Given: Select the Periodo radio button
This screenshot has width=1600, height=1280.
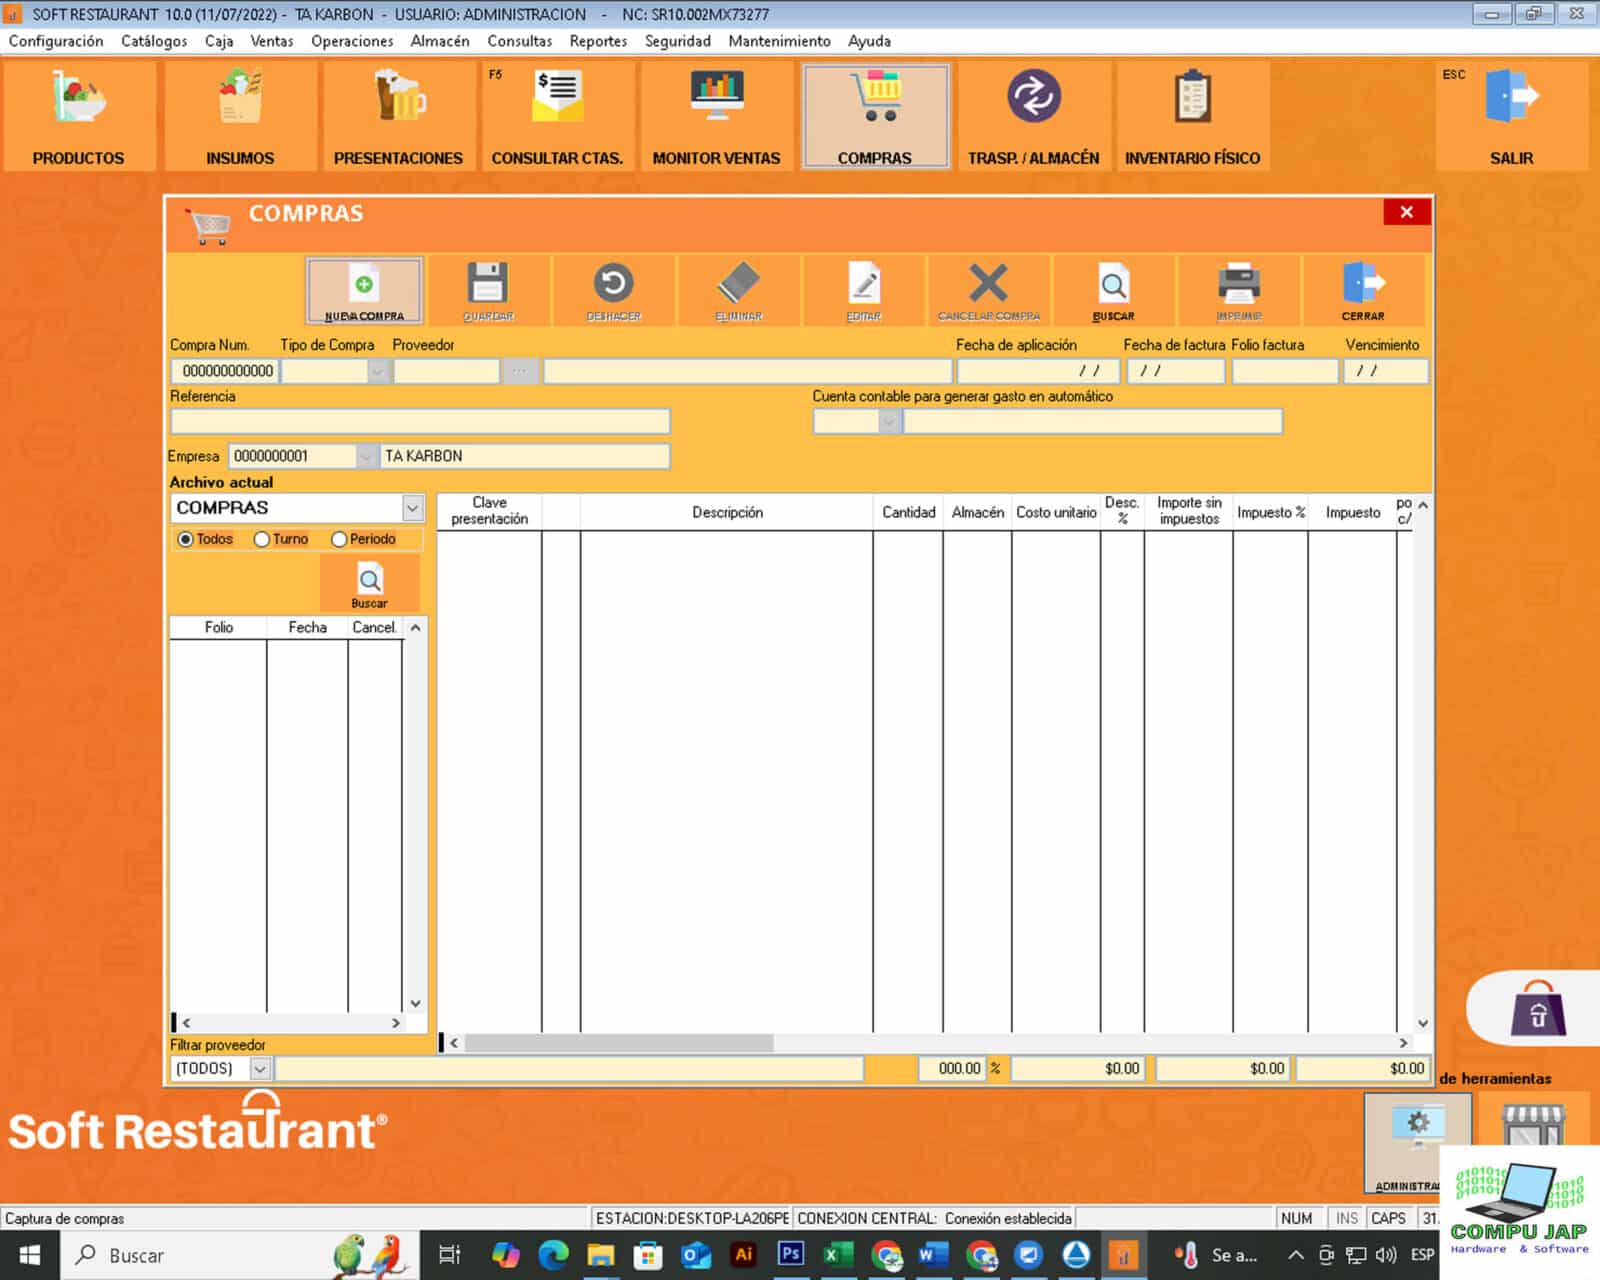Looking at the screenshot, I should point(339,539).
